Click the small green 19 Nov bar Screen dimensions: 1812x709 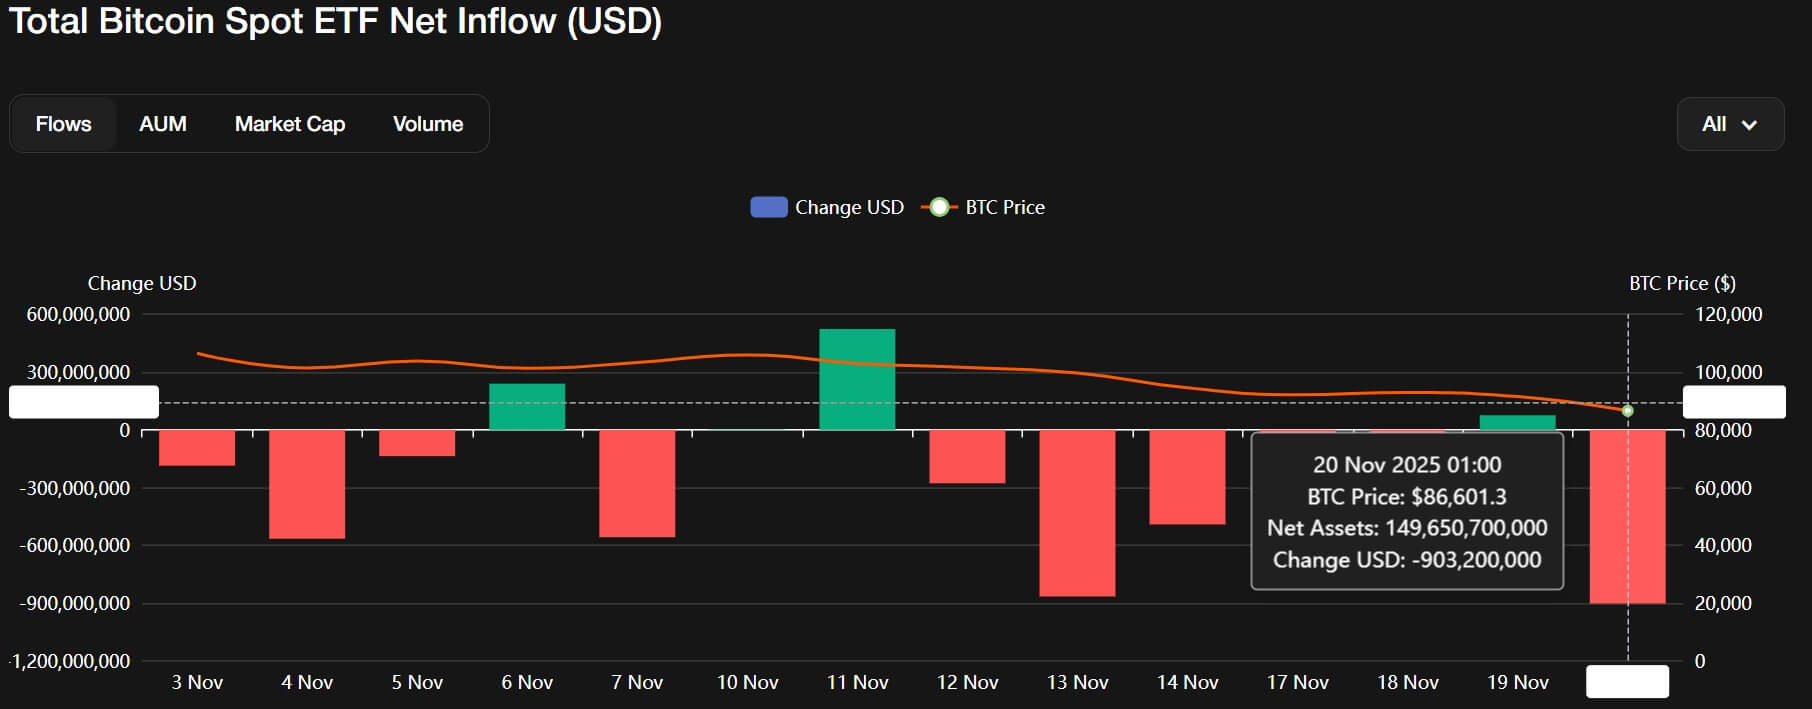1517,423
